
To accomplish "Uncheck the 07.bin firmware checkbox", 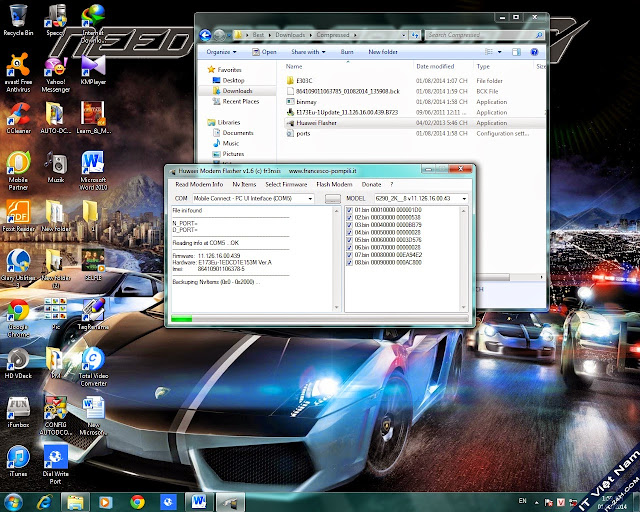I will (x=349, y=255).
